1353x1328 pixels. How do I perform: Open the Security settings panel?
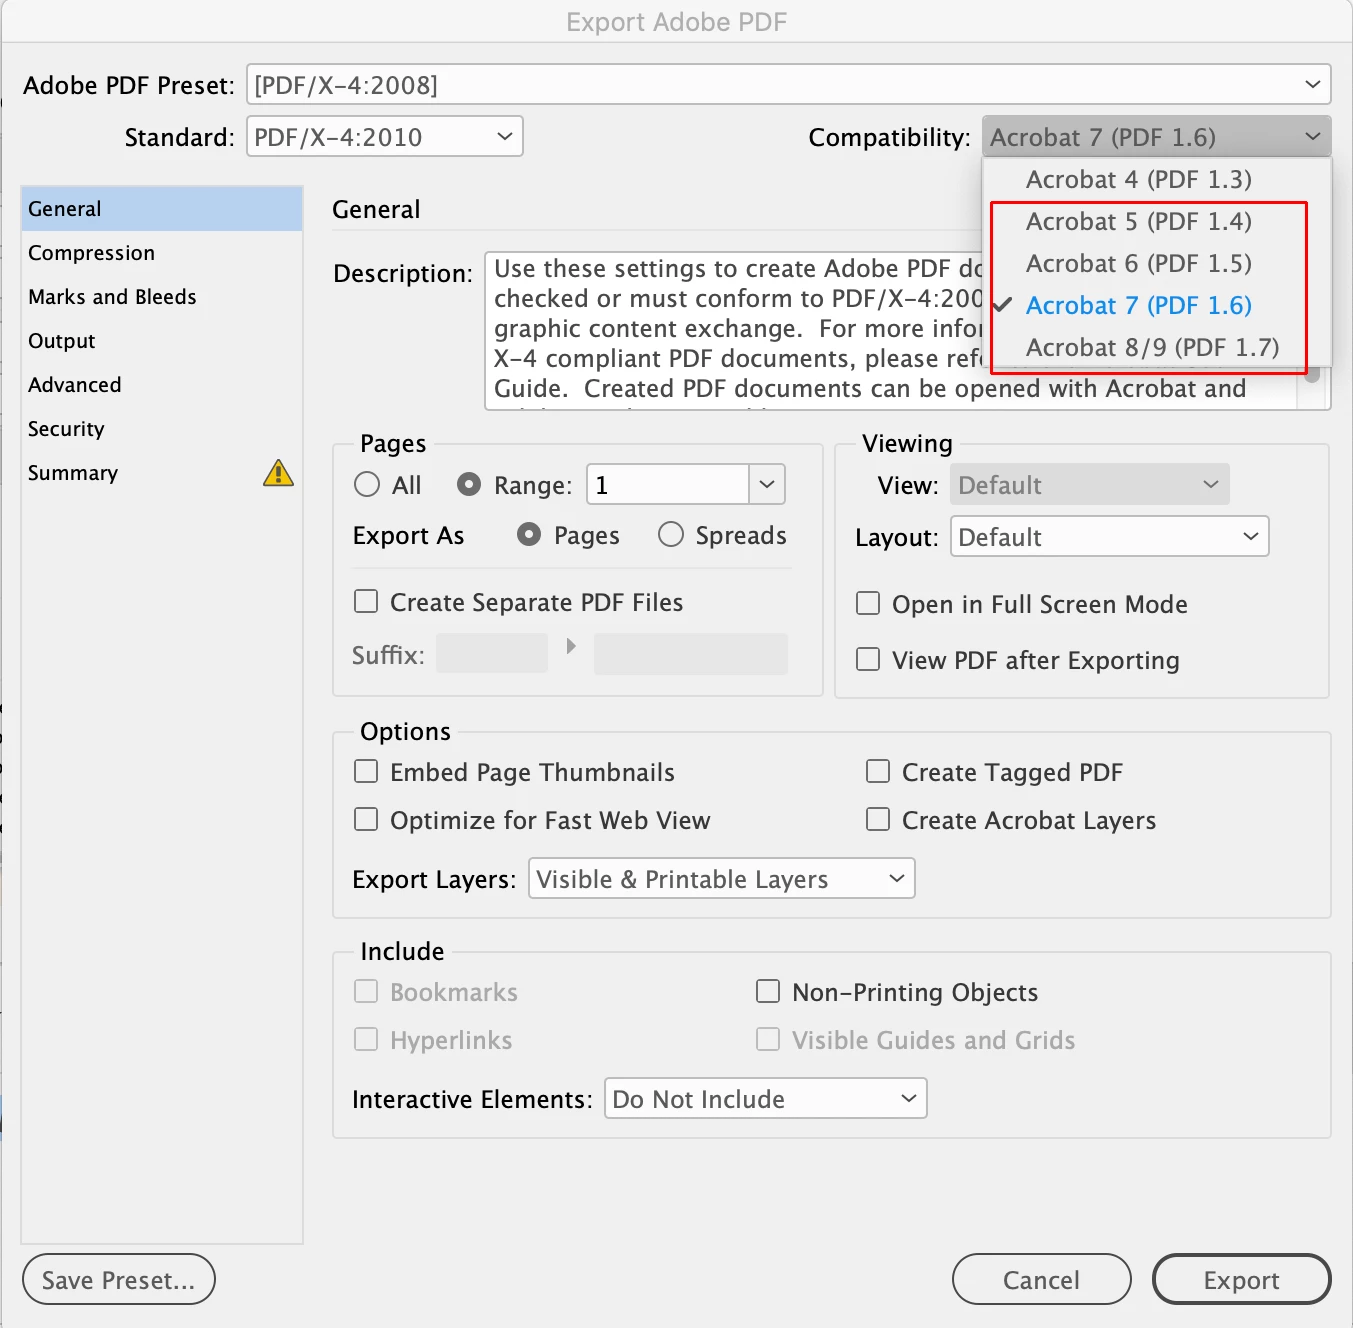point(162,429)
